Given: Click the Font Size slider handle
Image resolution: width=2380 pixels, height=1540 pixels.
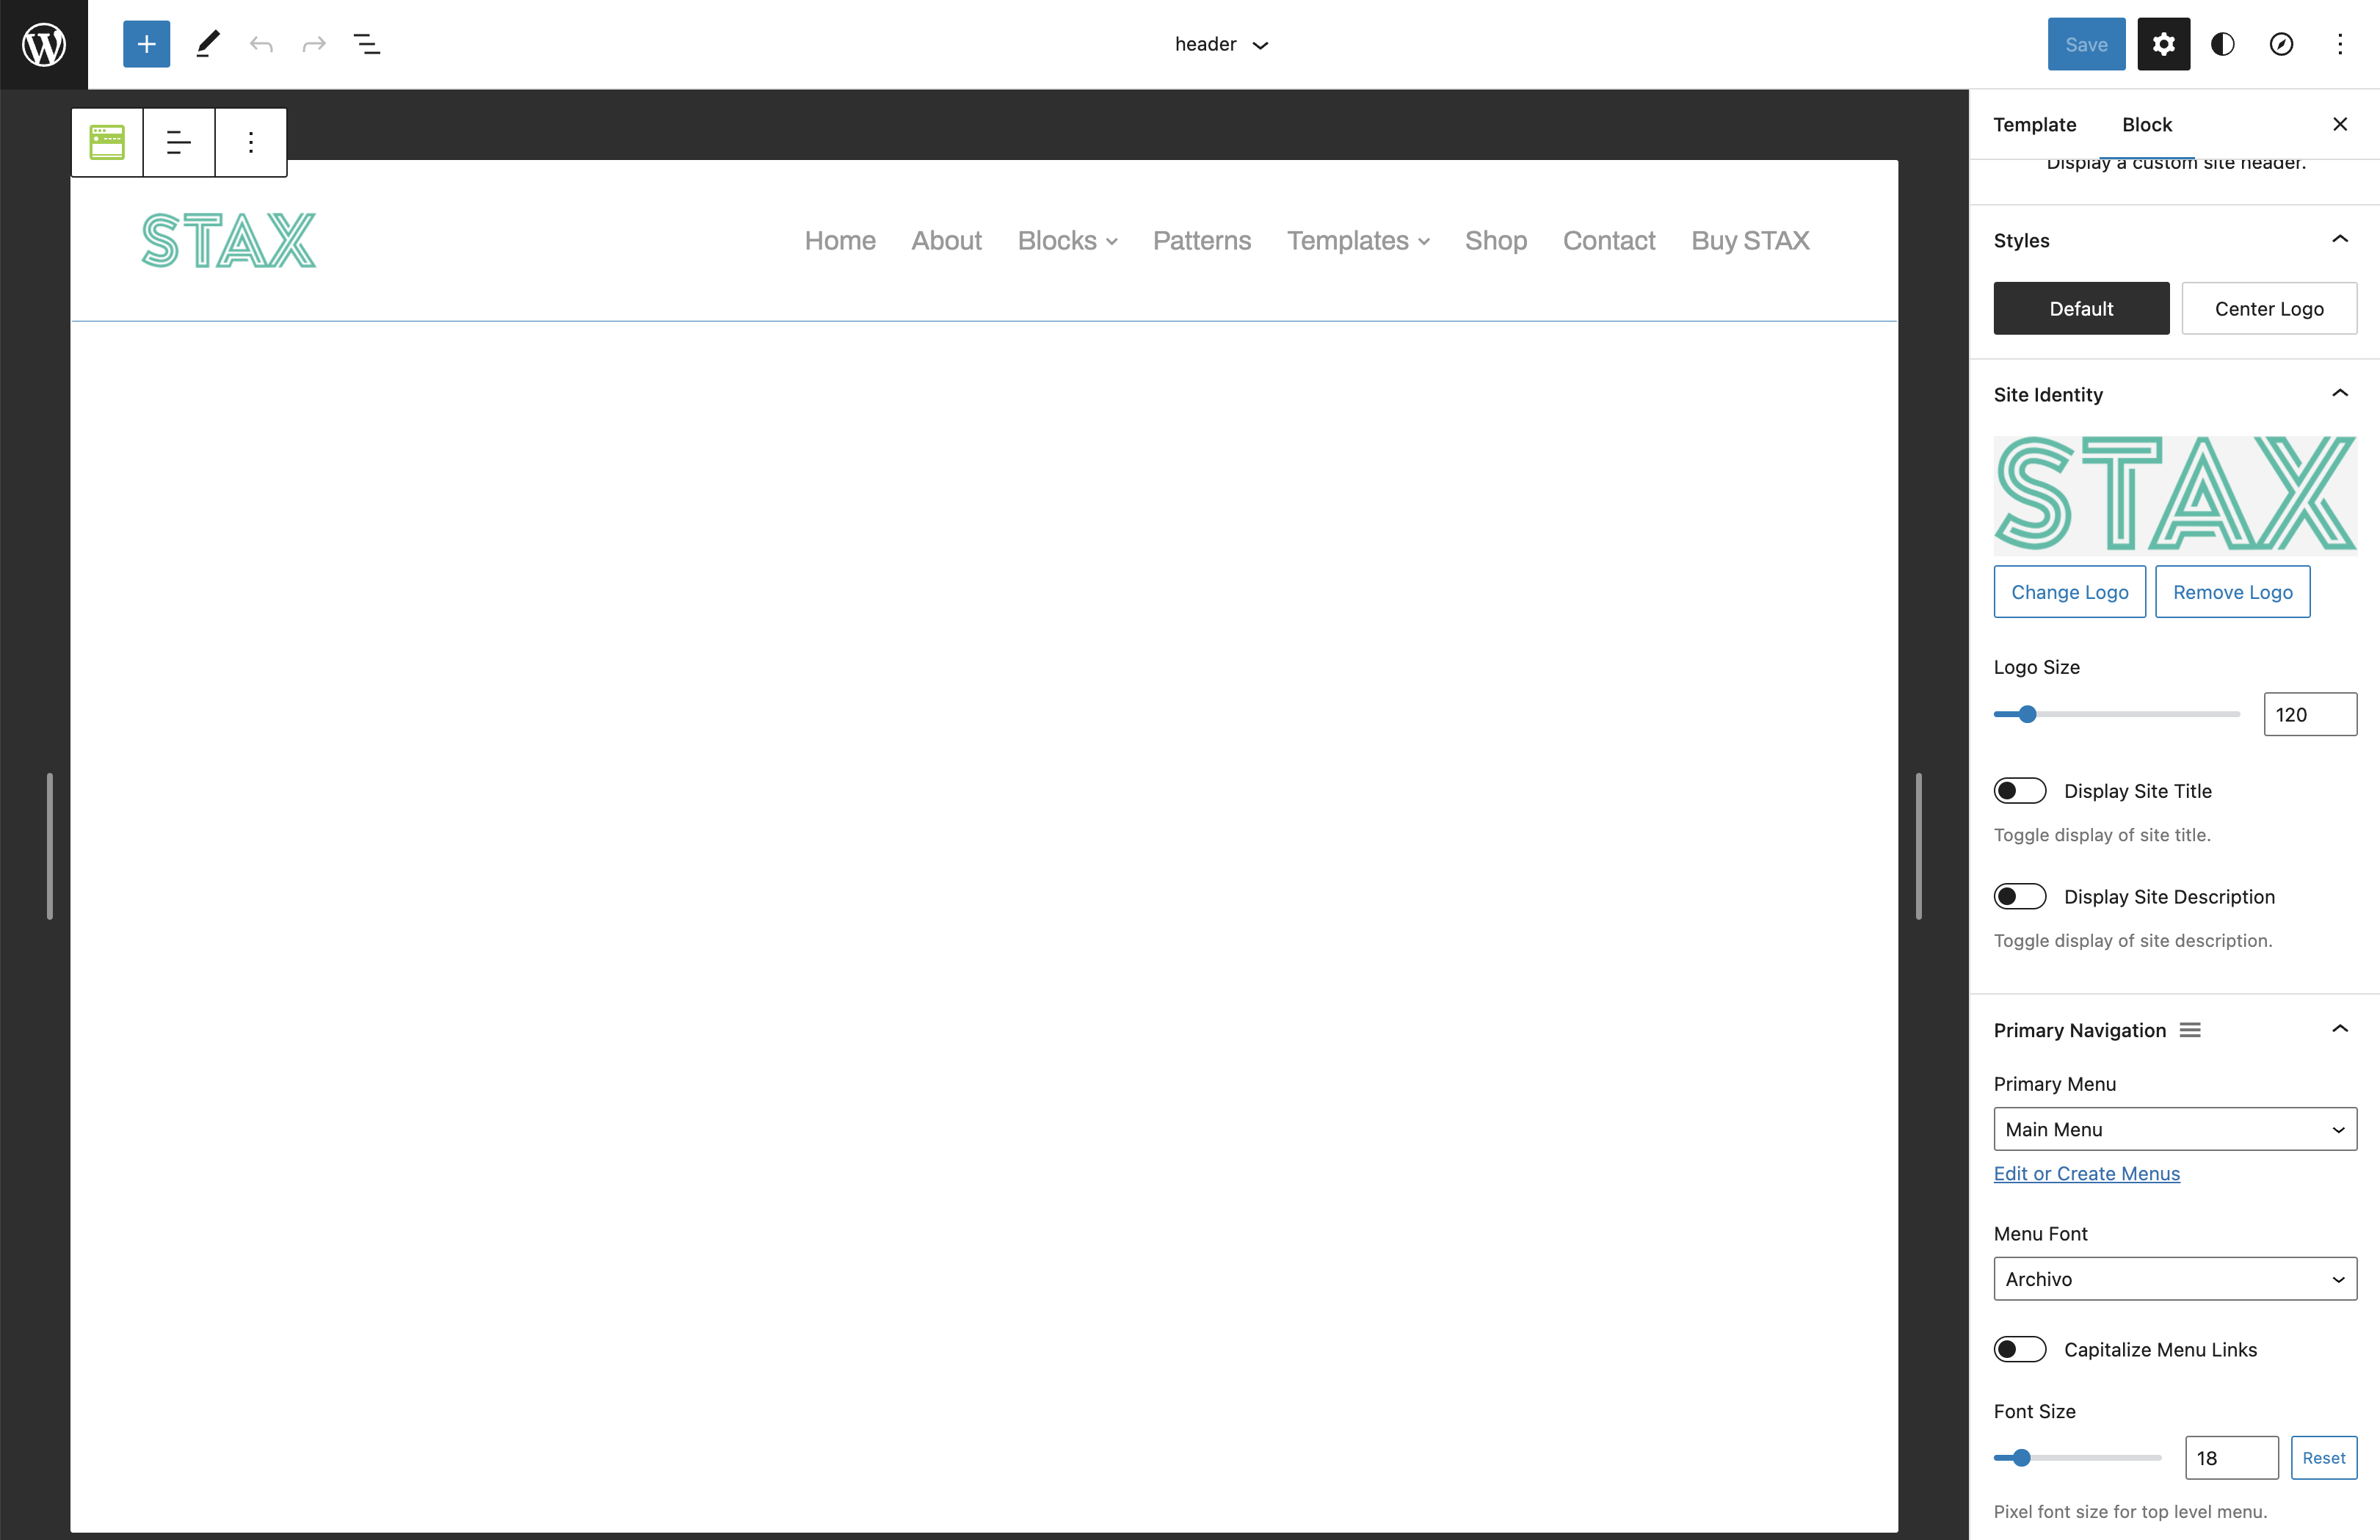Looking at the screenshot, I should 2021,1458.
